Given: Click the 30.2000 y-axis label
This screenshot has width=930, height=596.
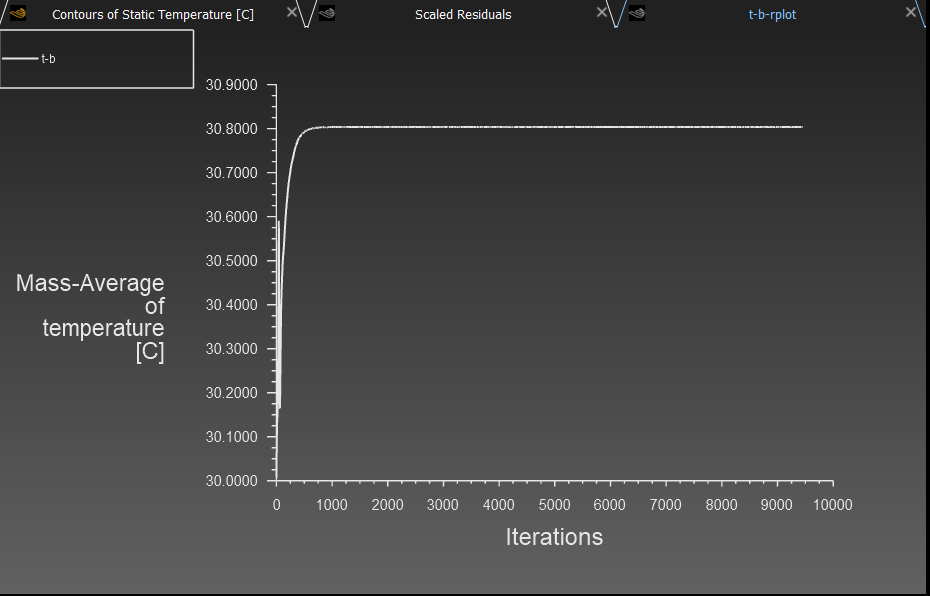Looking at the screenshot, I should [231, 393].
